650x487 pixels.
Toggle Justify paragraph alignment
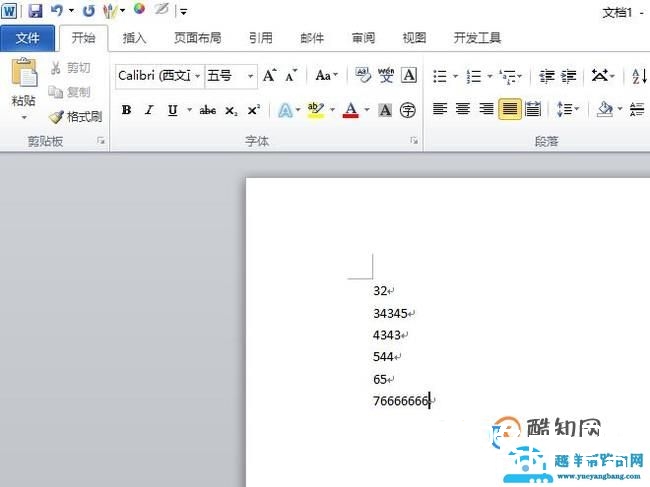click(510, 110)
